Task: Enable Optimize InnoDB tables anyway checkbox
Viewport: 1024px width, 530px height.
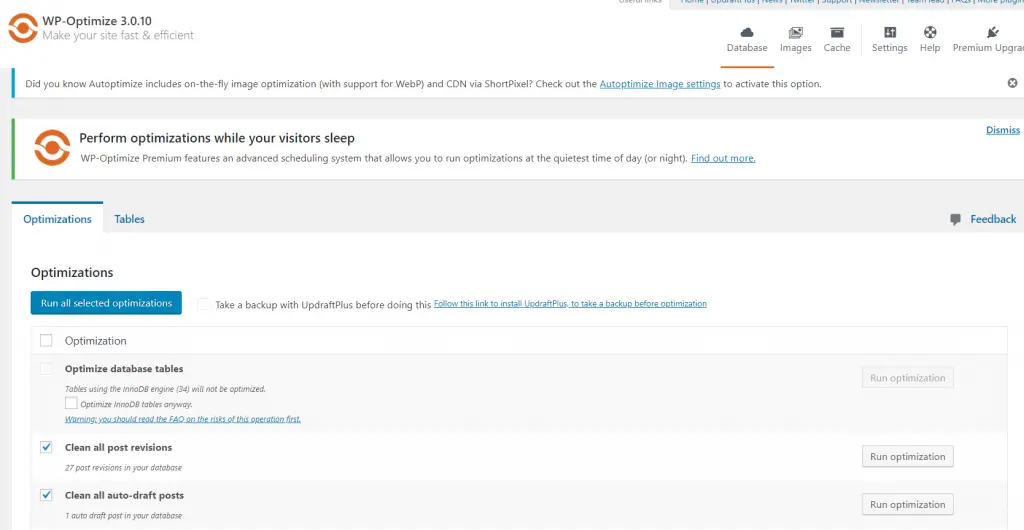Action: pos(71,403)
